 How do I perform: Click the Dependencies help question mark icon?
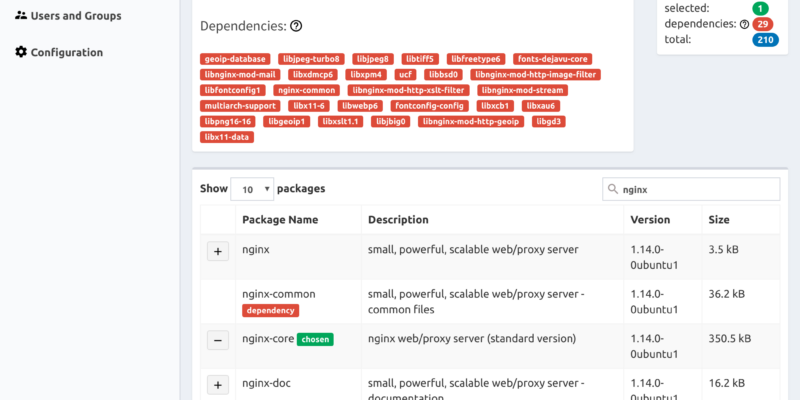(296, 27)
